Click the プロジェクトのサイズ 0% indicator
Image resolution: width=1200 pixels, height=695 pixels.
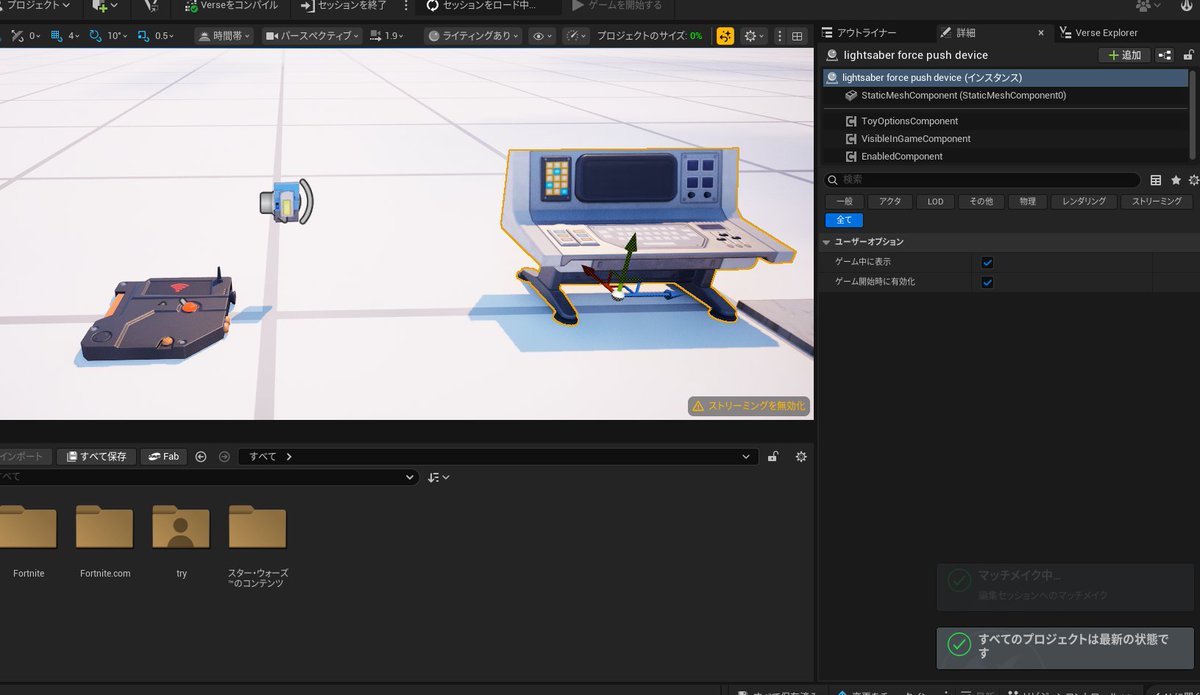tap(649, 36)
